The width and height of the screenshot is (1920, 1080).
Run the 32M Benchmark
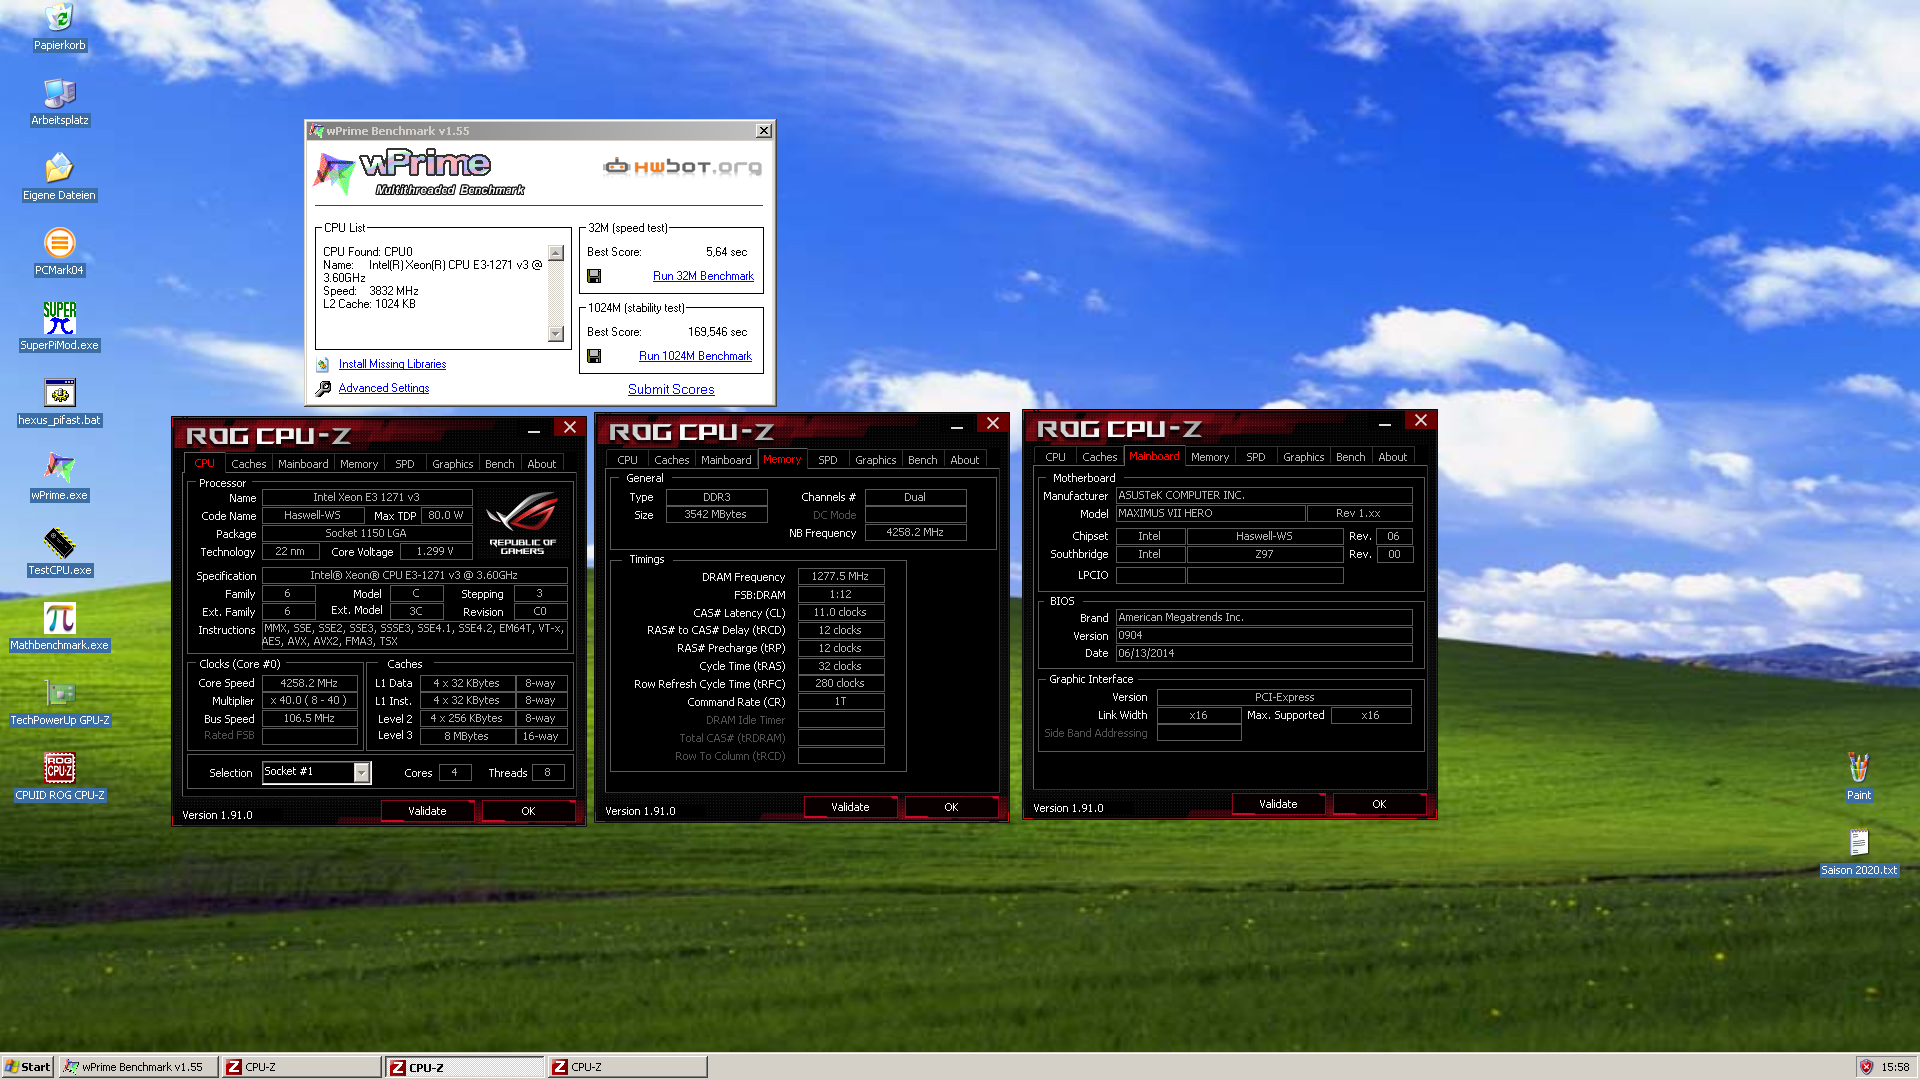(x=703, y=276)
